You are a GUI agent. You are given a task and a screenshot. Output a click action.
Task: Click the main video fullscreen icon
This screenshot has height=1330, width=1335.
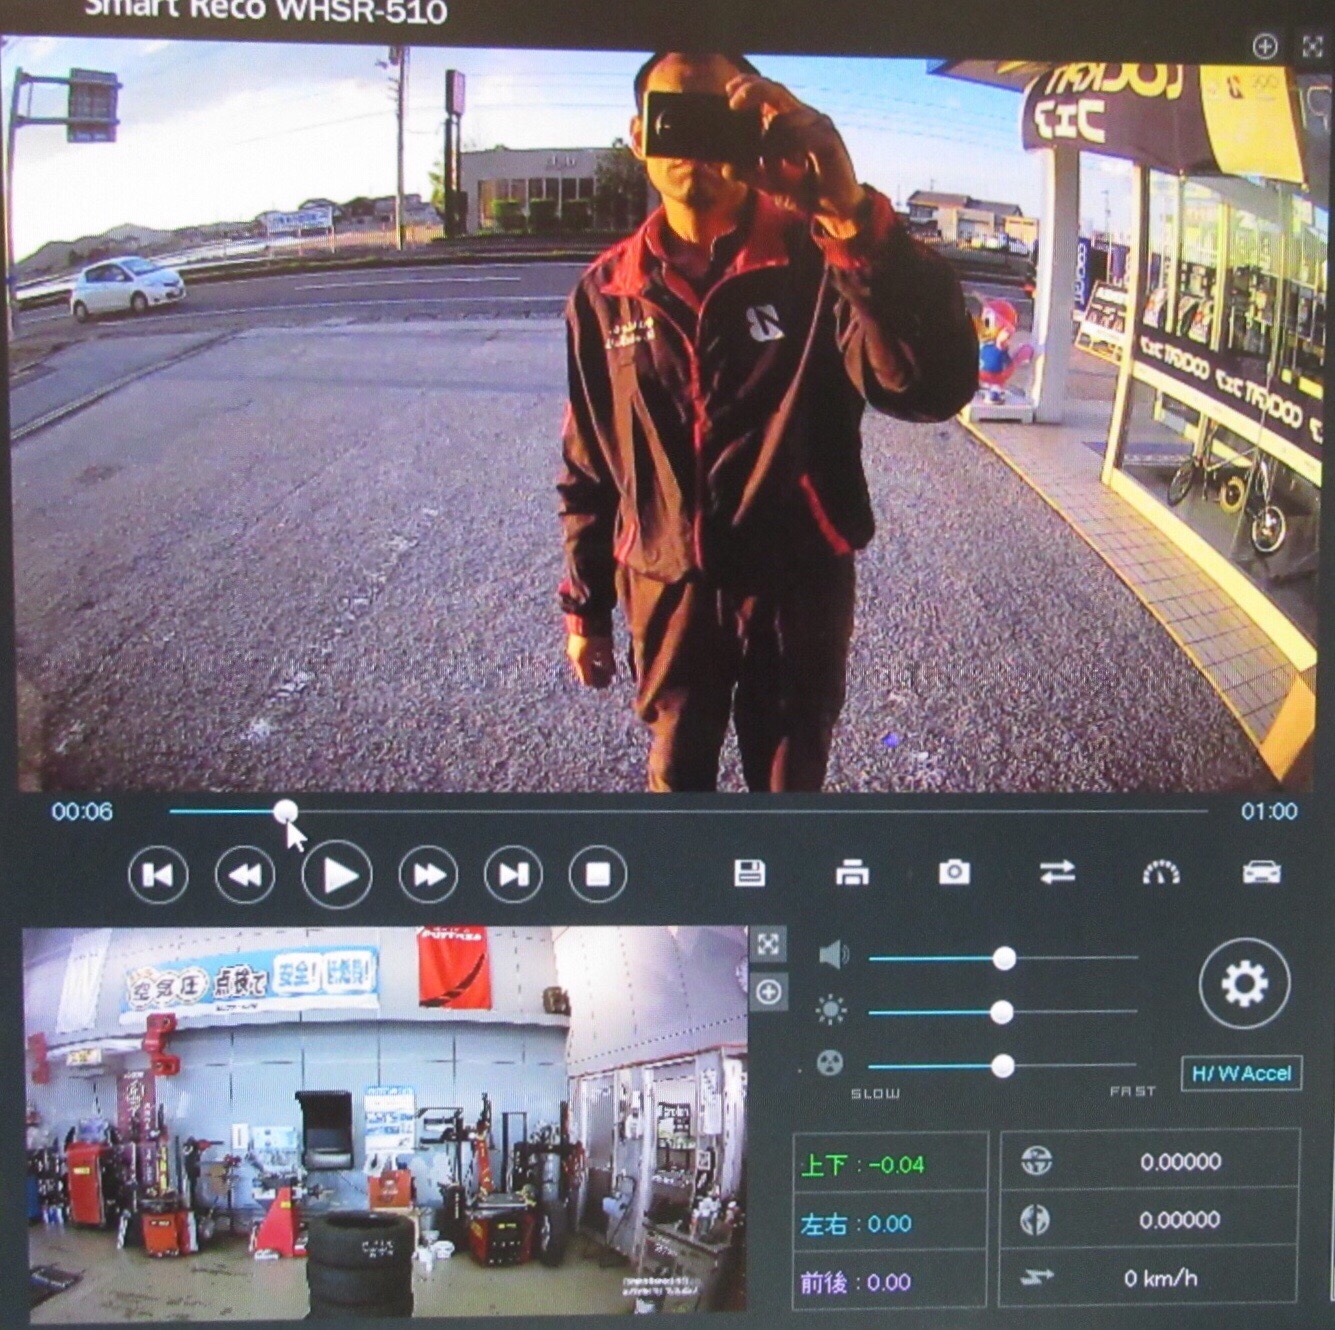tap(1312, 46)
